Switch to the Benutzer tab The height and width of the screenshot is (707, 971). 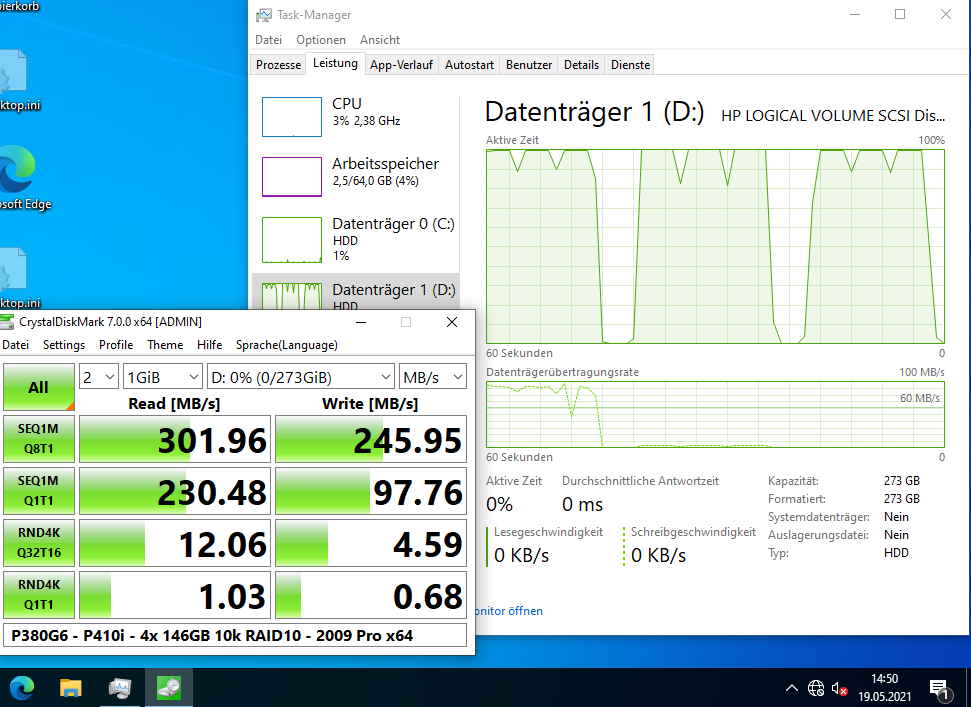click(x=529, y=65)
